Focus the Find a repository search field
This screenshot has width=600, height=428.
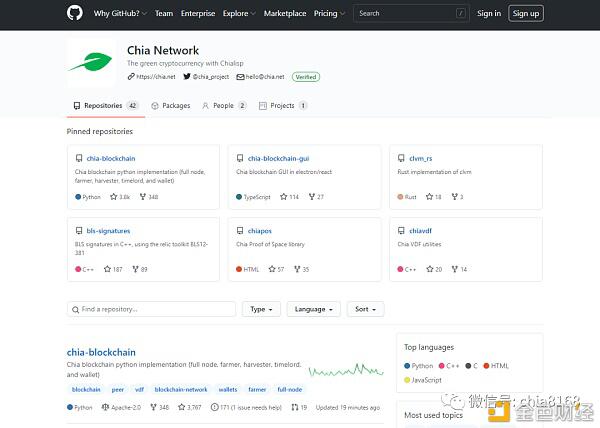(x=151, y=309)
